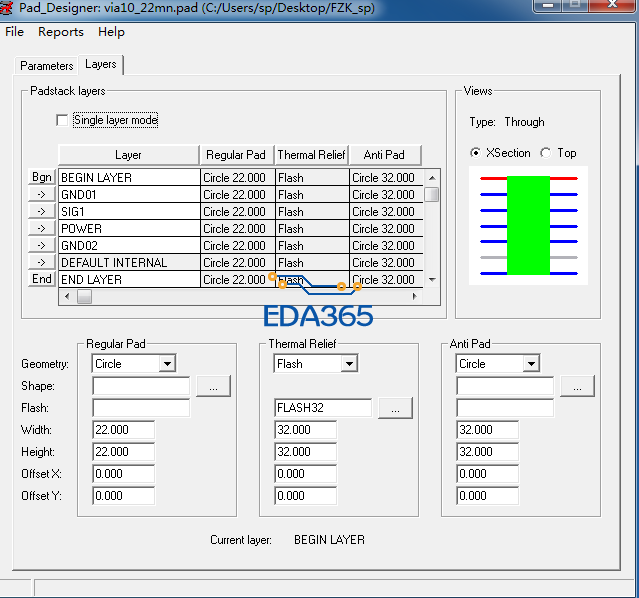Click the Regular Pad Offset Y field
This screenshot has width=639, height=598.
click(x=123, y=496)
